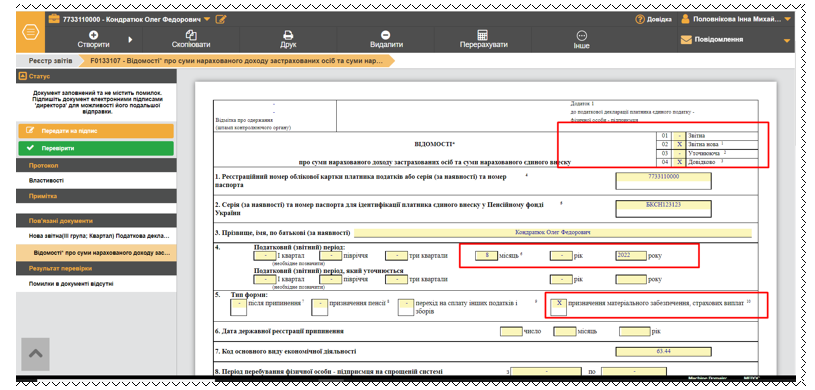Open linked Нова звітна Податкова декларація document
Screen dimensions: 815x390
99,236
